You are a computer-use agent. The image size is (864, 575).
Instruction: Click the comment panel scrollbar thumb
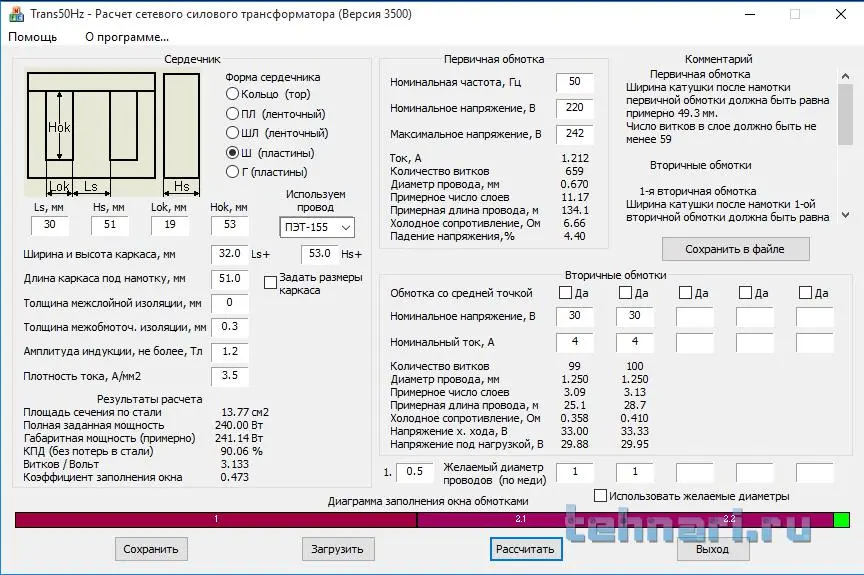845,114
